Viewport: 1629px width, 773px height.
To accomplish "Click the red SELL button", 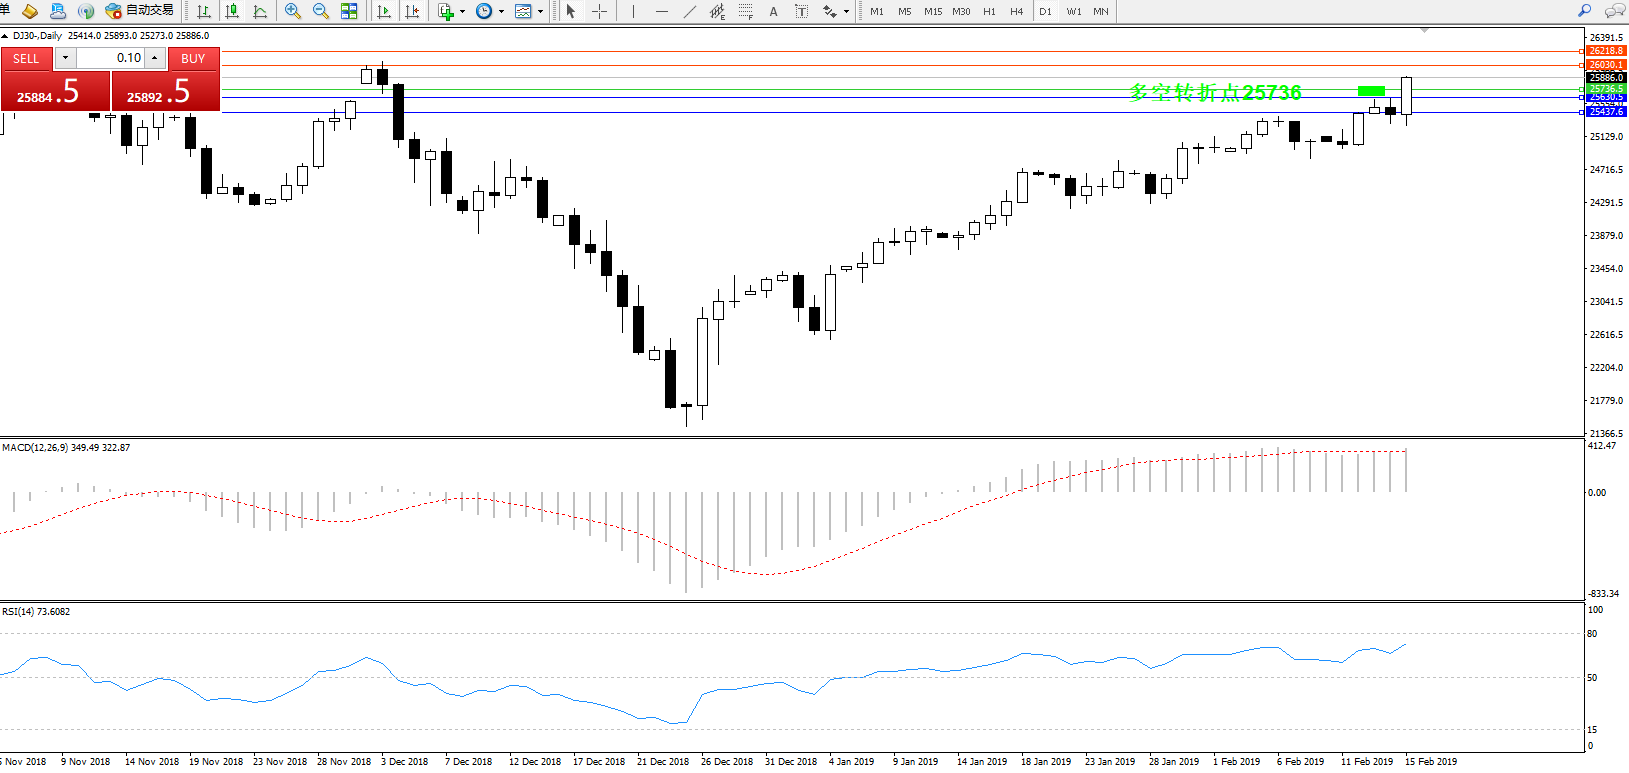I will (x=26, y=58).
